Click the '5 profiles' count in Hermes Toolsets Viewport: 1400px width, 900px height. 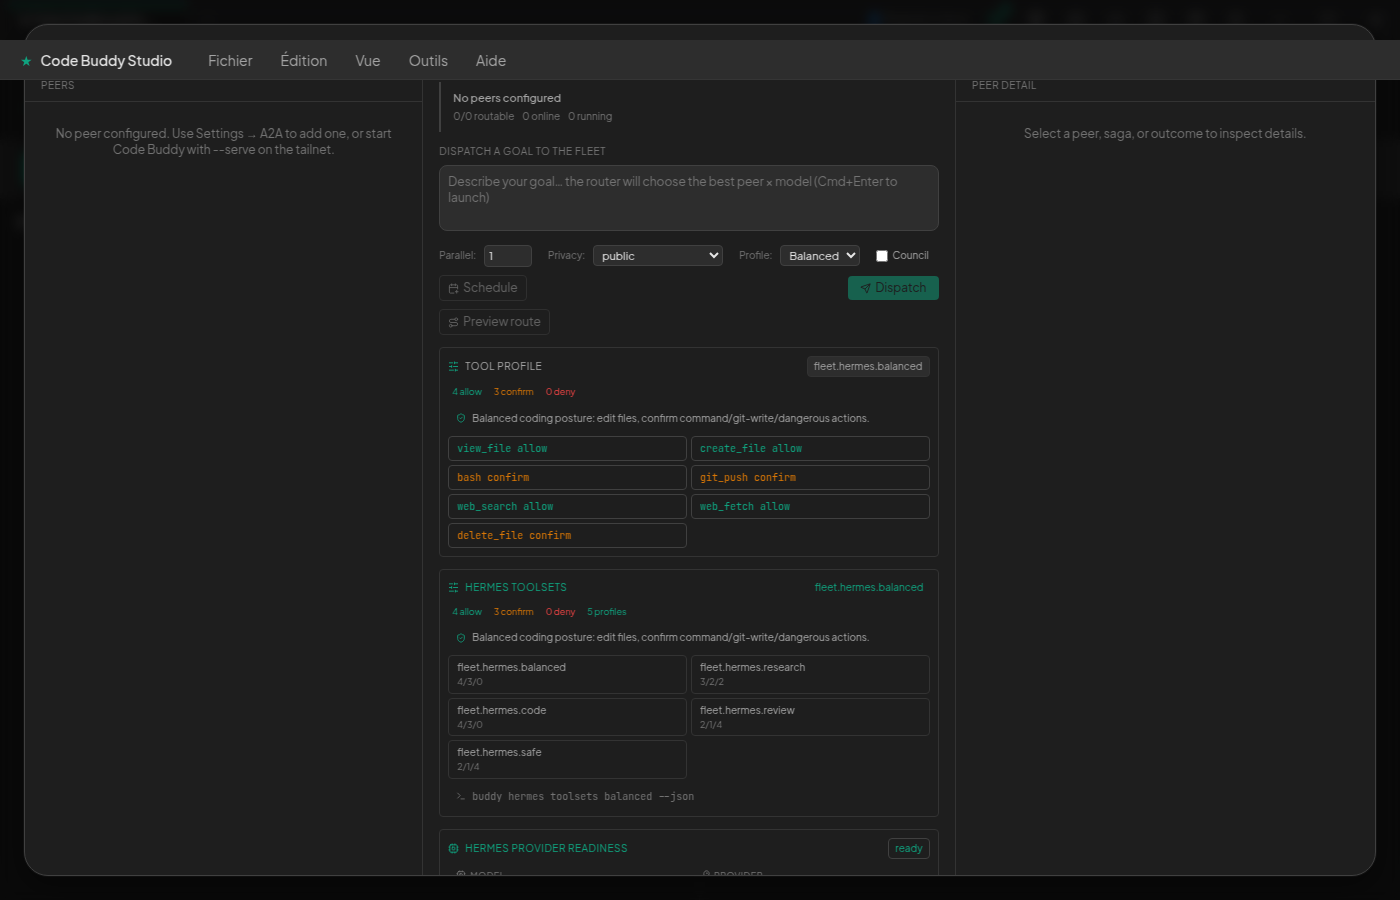pyautogui.click(x=607, y=612)
